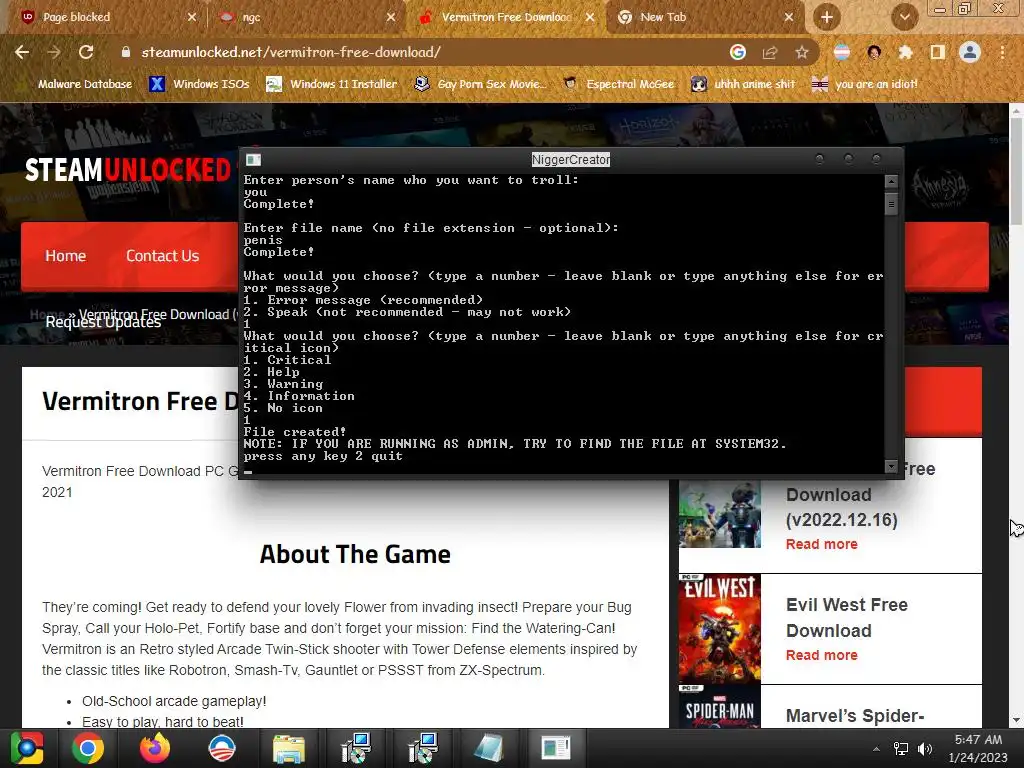Viewport: 1024px width, 768px height.
Task: Click the first installer icon on the taskbar
Action: (x=356, y=748)
